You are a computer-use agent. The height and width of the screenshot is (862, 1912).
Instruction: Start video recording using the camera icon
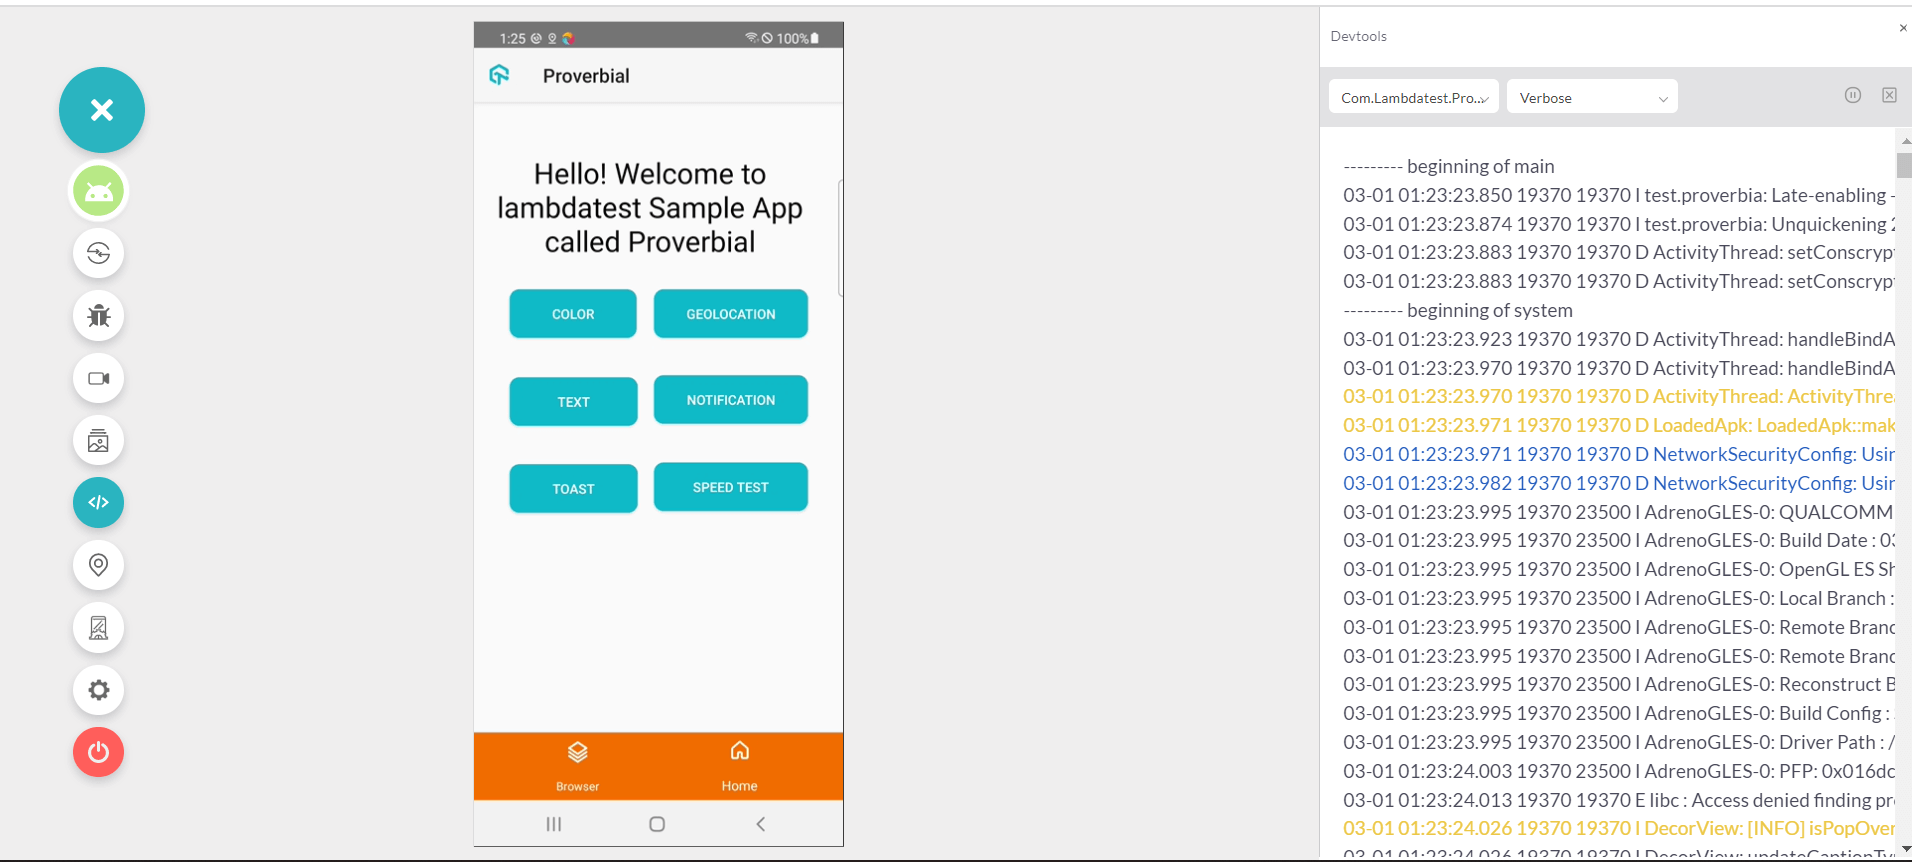[98, 378]
